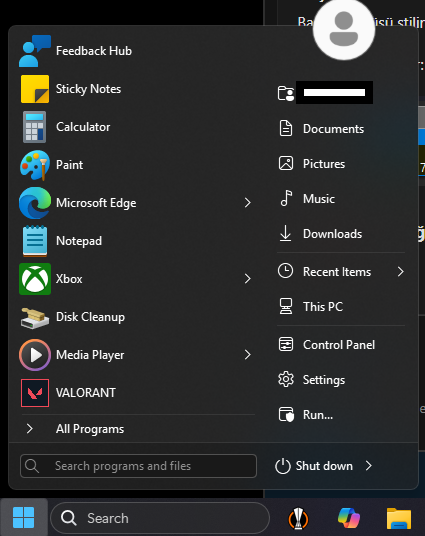Click the Run dialog icon
425x536 pixels.
[286, 414]
